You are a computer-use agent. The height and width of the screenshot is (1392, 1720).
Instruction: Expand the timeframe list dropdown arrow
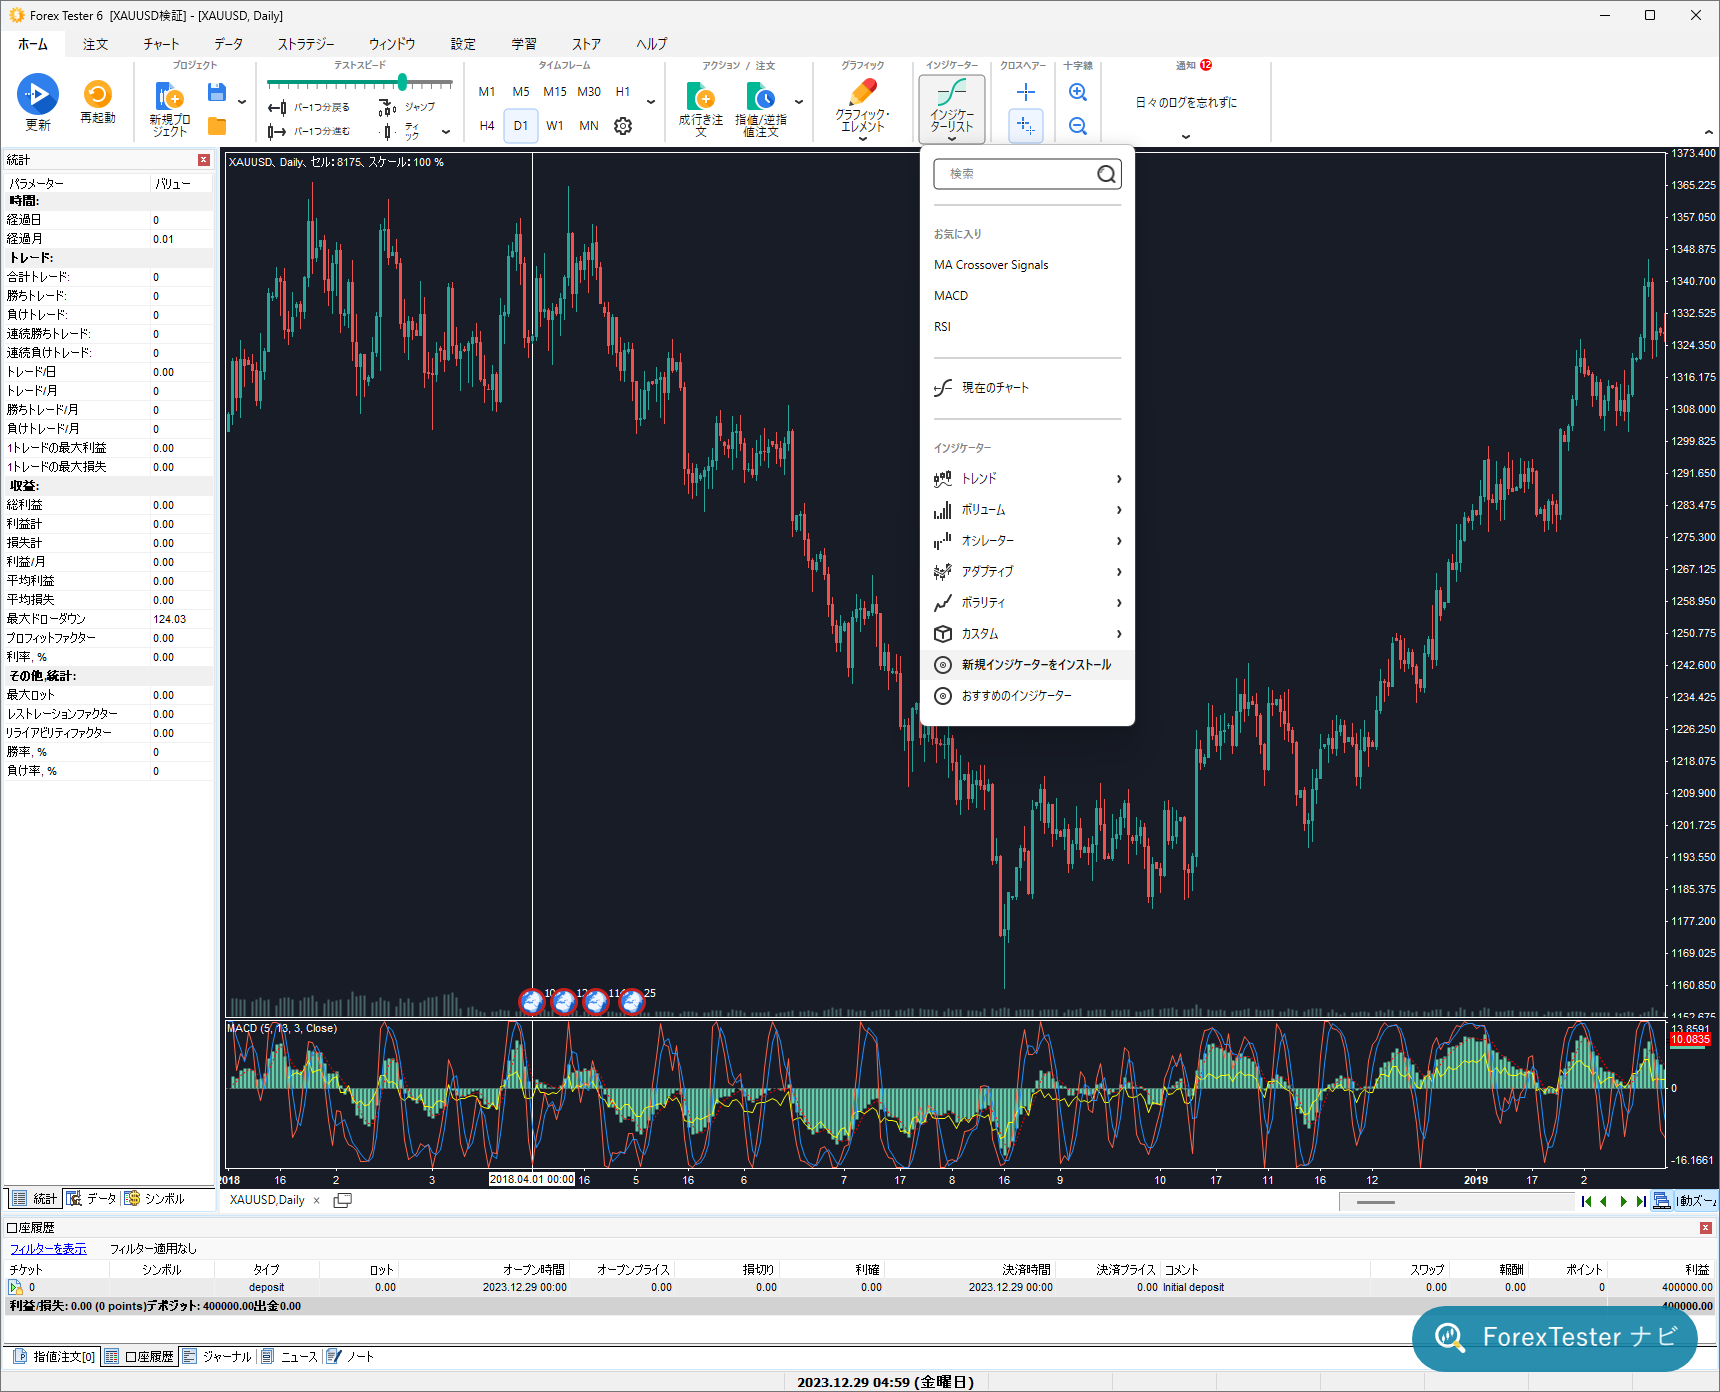pyautogui.click(x=651, y=102)
